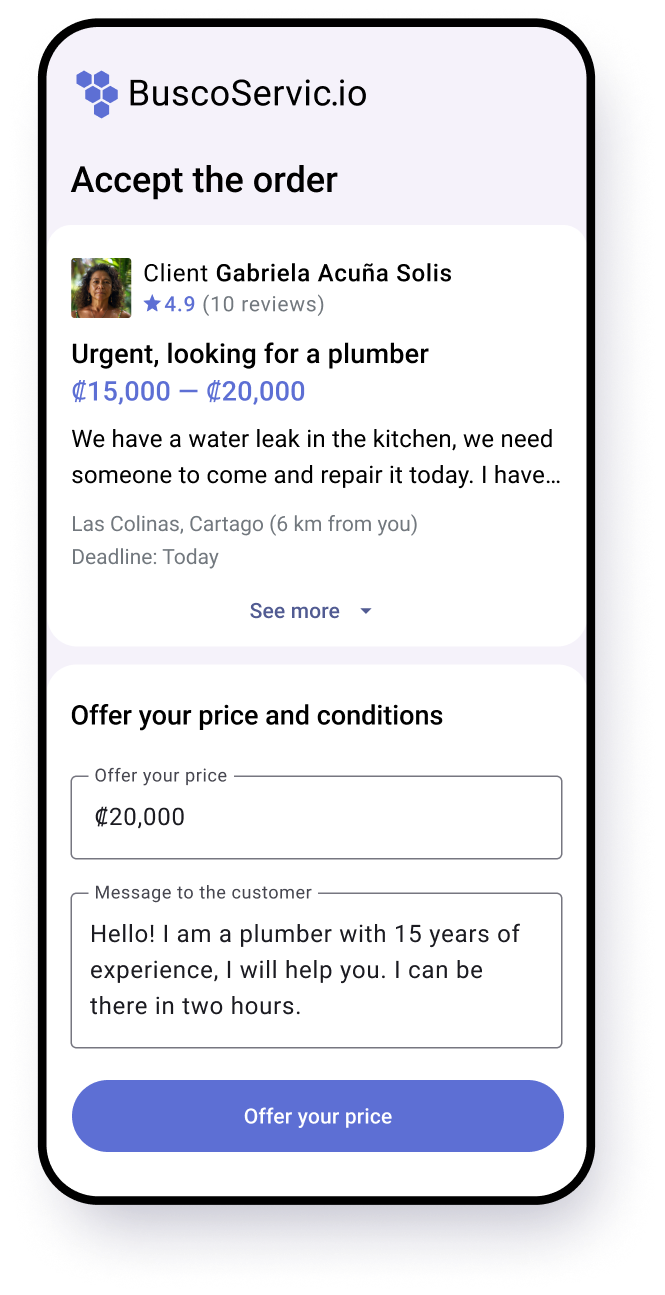Click the See more link text

tap(294, 611)
